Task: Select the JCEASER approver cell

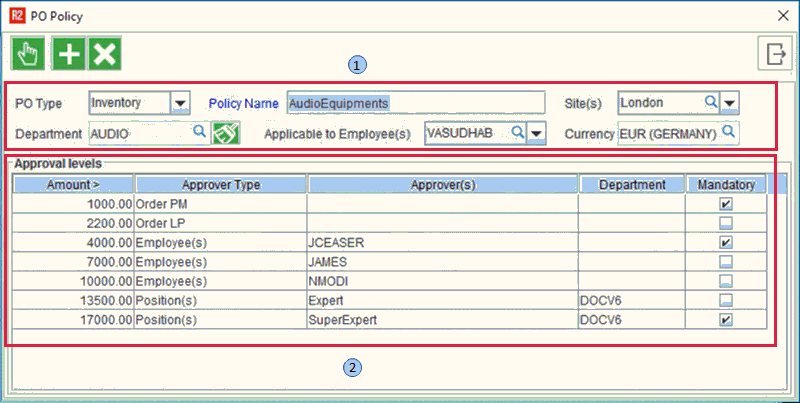Action: click(x=442, y=242)
